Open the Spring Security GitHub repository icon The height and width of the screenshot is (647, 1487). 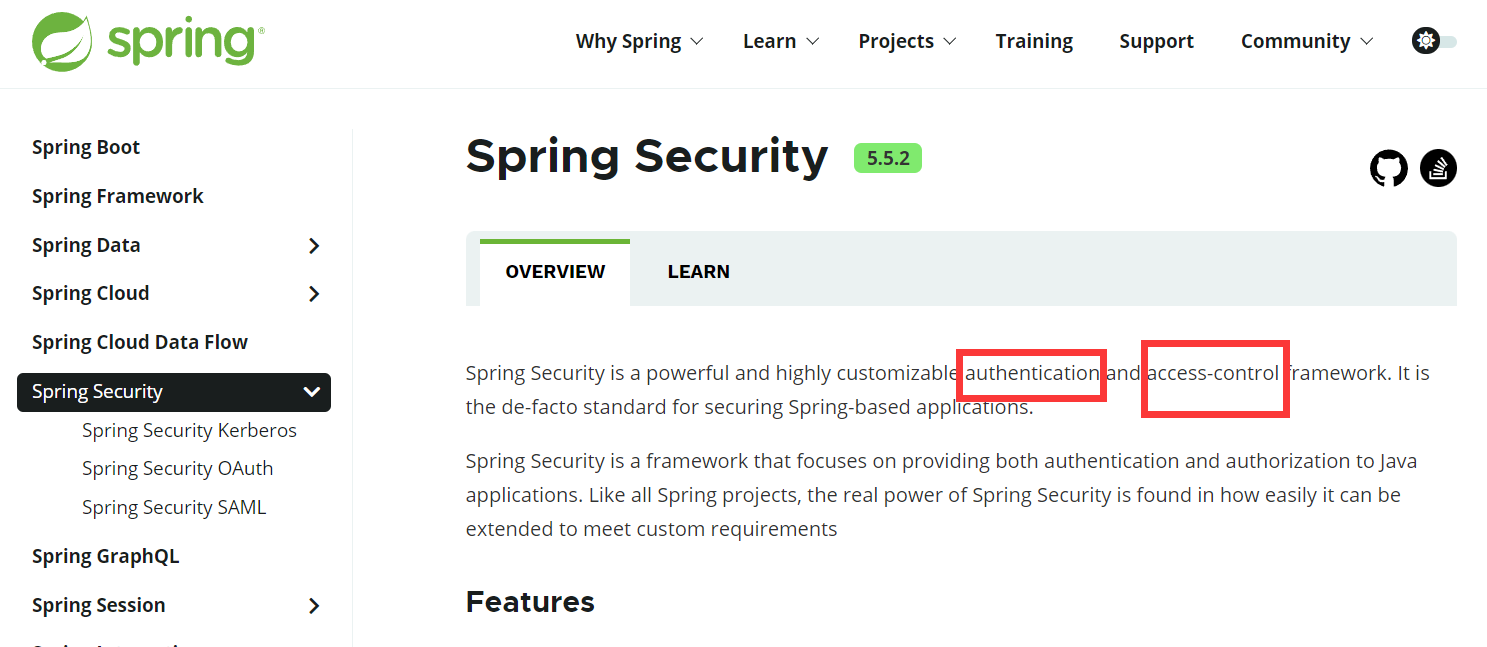[x=1388, y=168]
